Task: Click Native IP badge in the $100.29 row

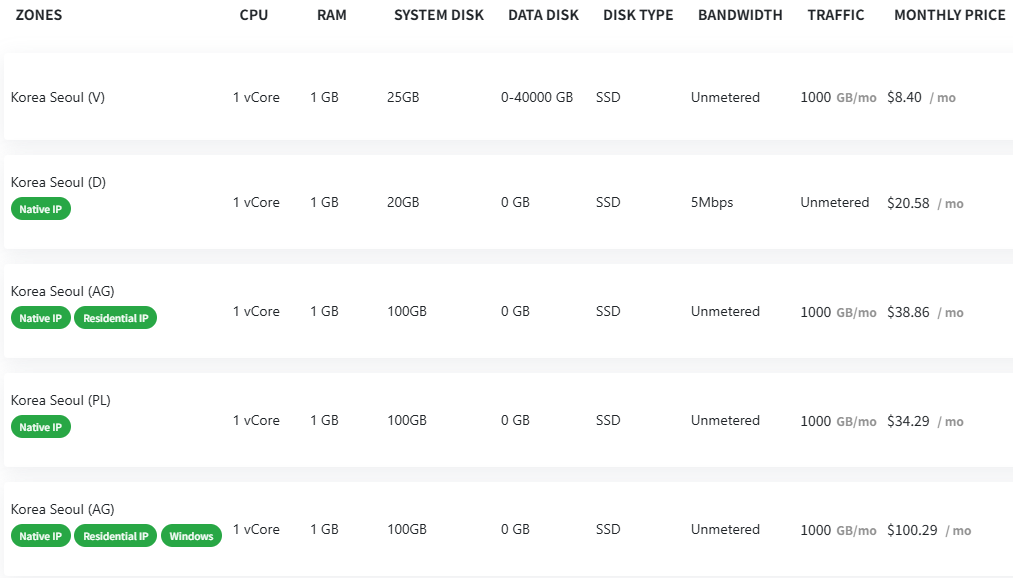Action: tap(41, 536)
